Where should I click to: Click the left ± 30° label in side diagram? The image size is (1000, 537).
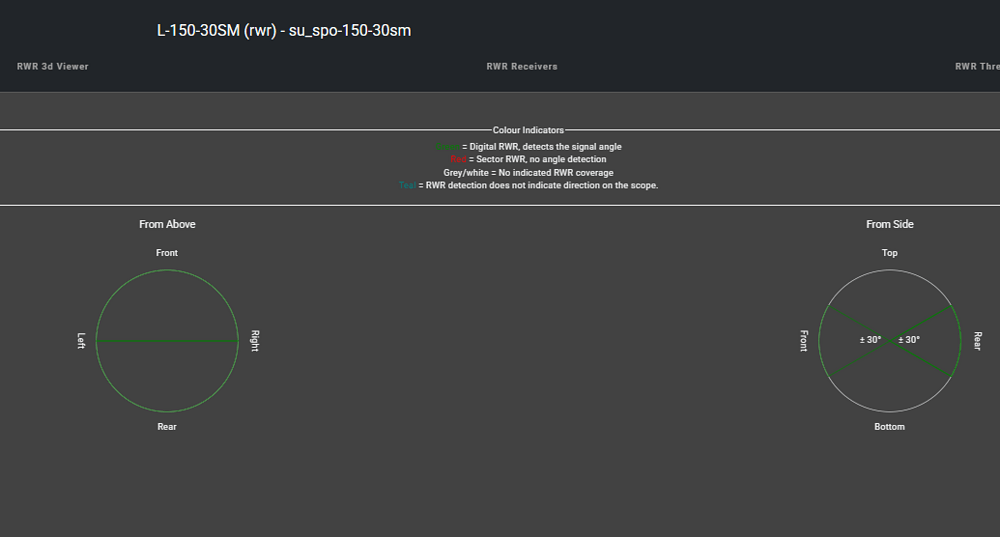(x=870, y=340)
